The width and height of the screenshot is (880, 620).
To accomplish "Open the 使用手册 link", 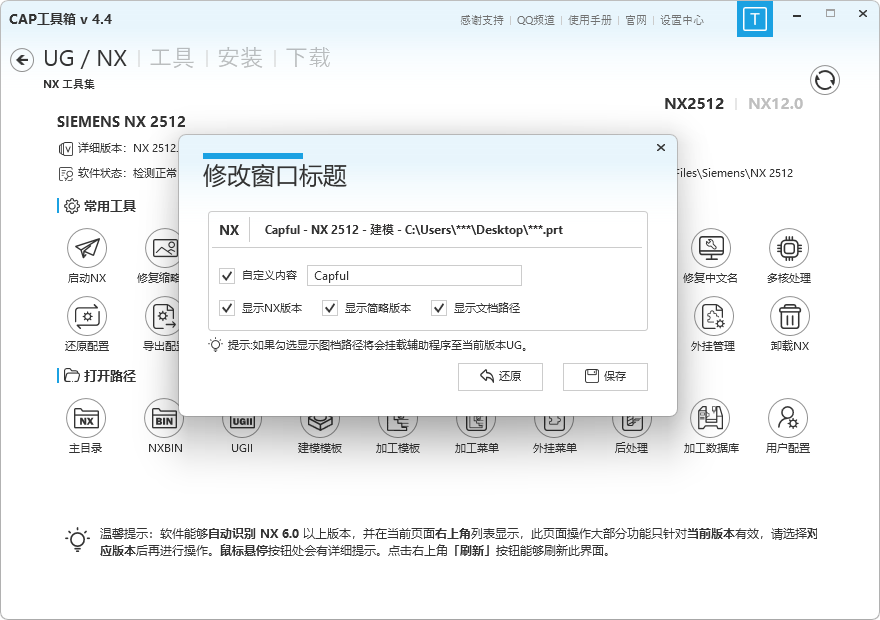I will pyautogui.click(x=590, y=20).
